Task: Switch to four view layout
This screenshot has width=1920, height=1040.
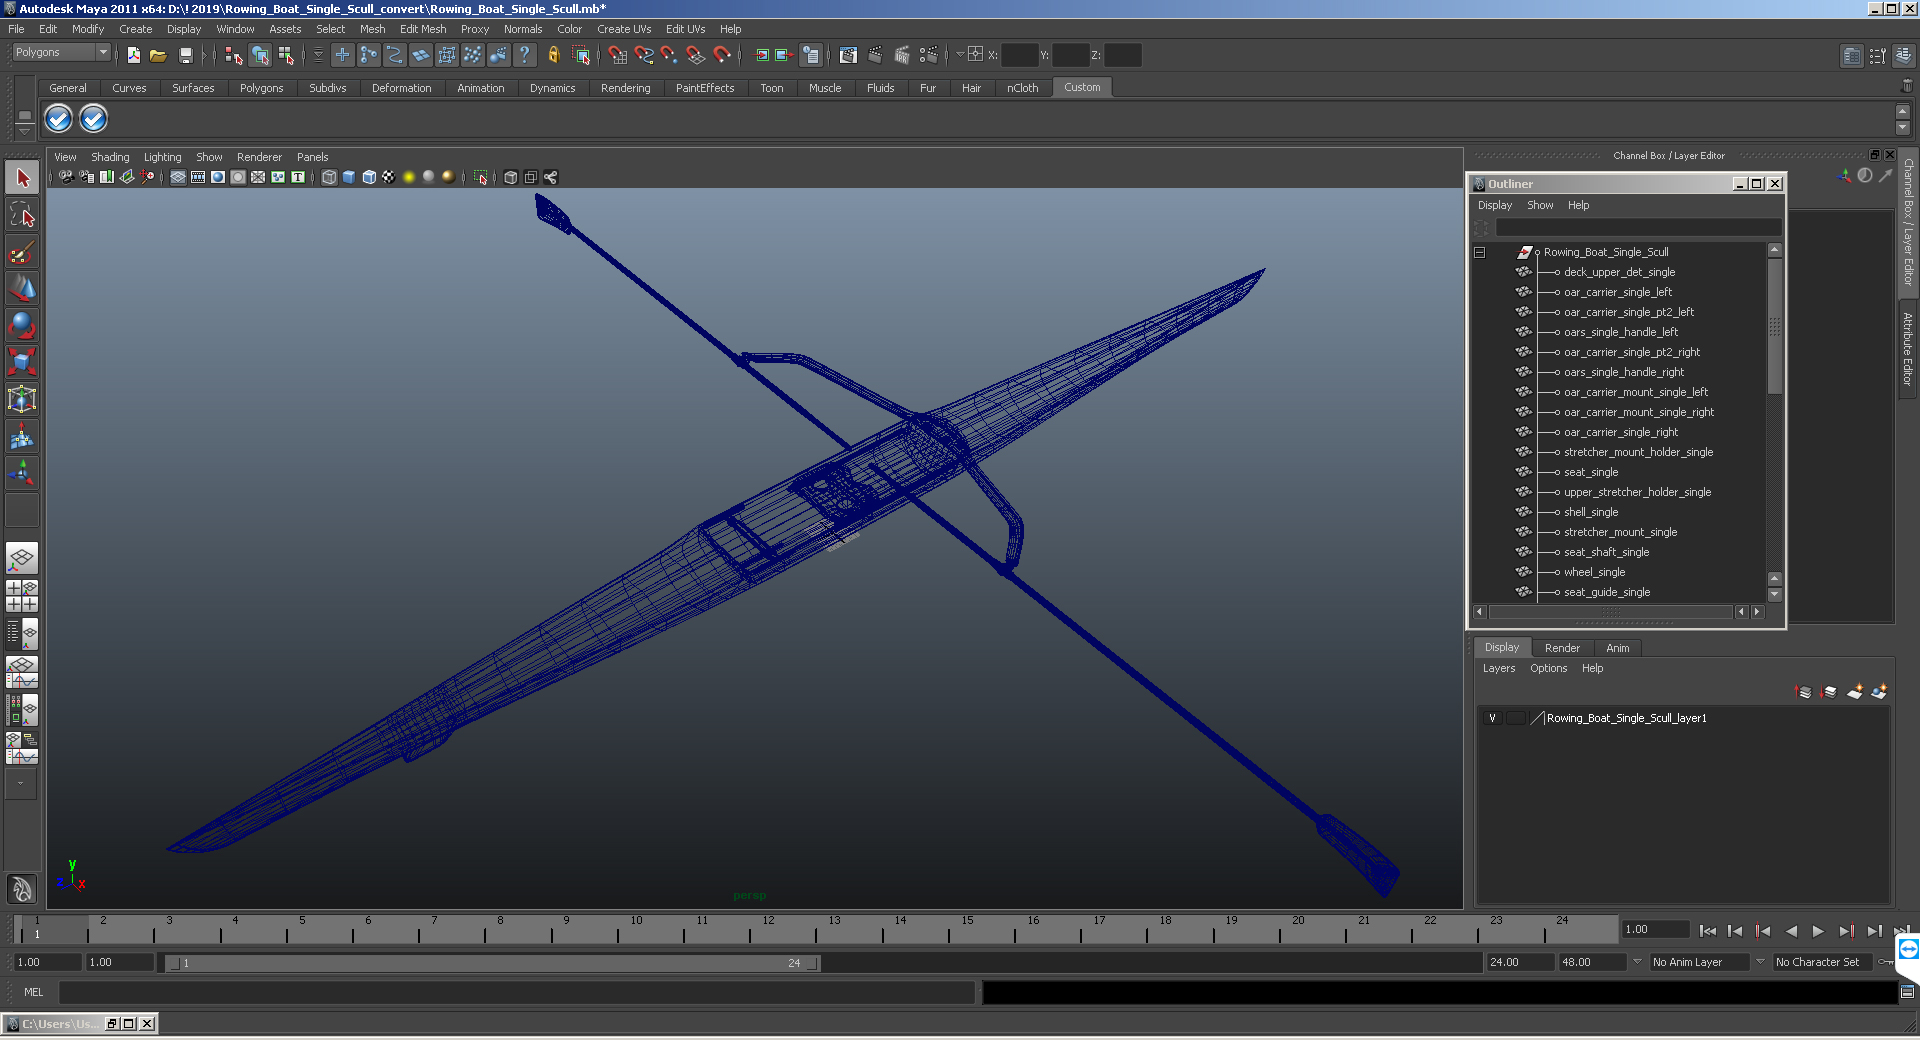Action: tap(22, 596)
